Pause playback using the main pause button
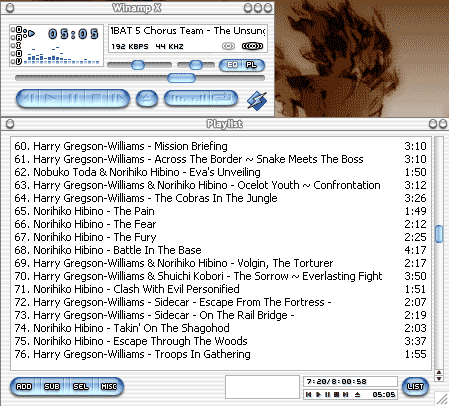 [x=73, y=99]
